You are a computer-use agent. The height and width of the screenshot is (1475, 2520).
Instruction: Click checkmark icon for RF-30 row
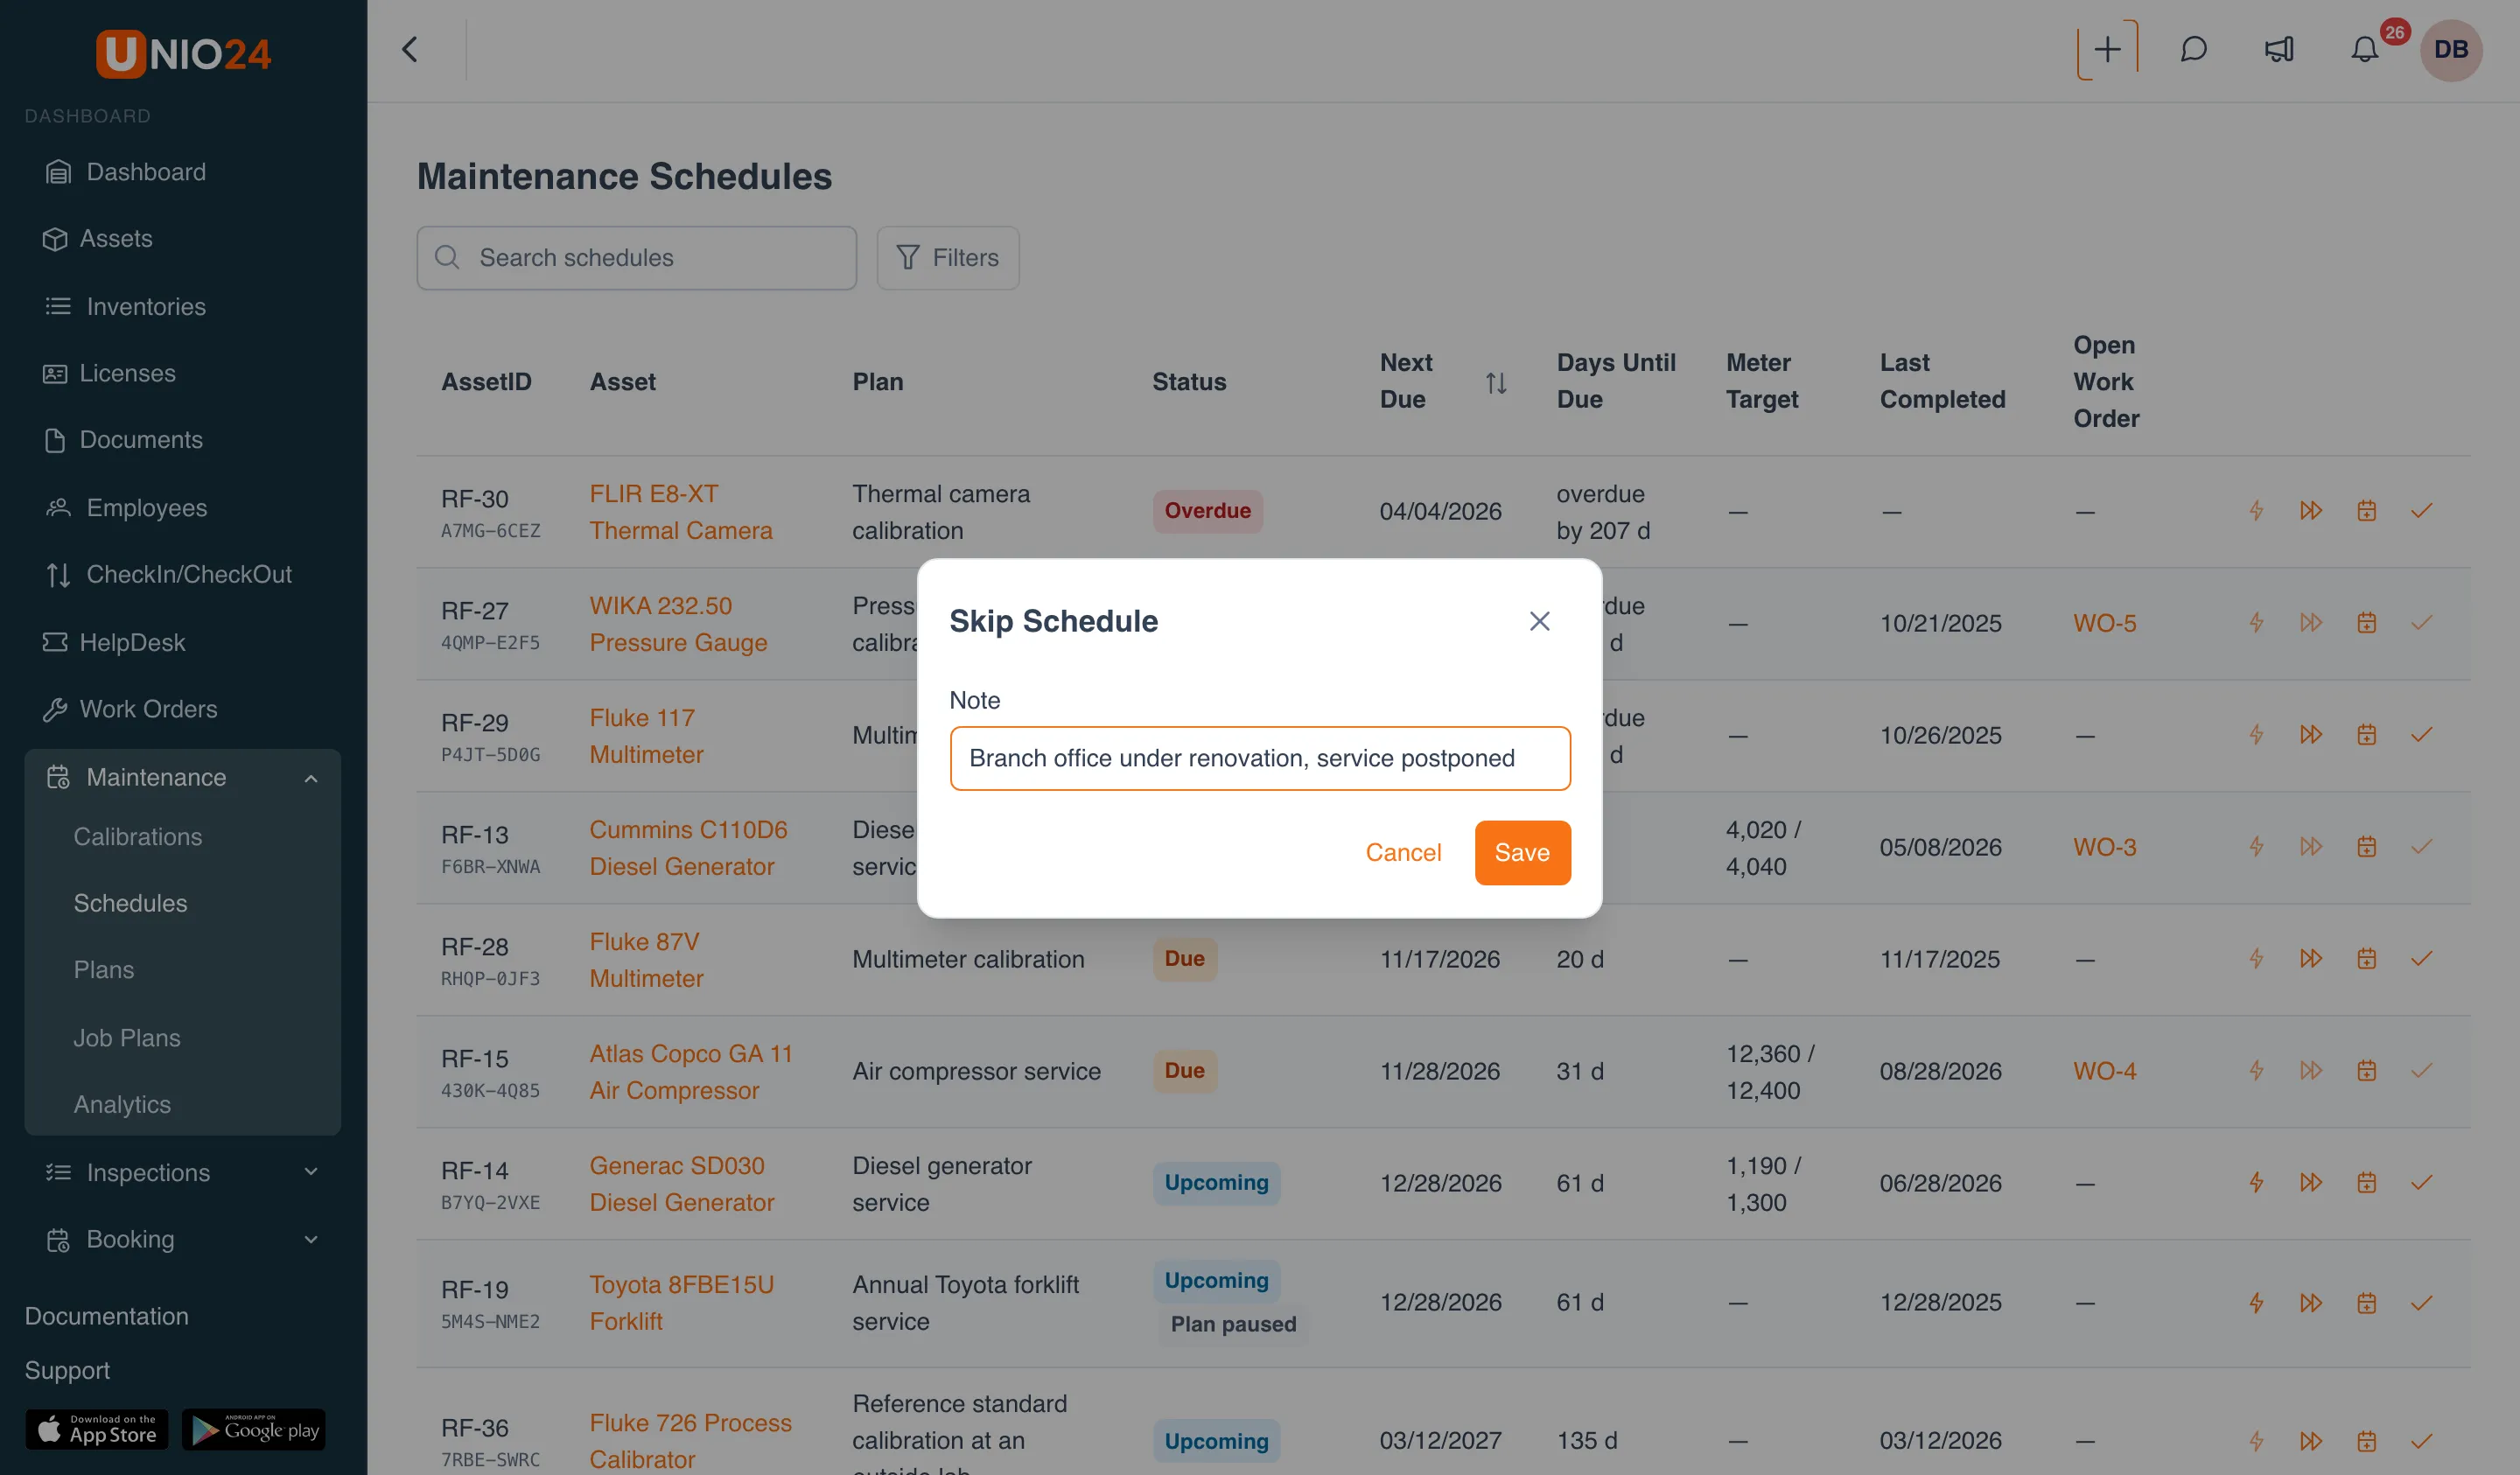[2421, 511]
